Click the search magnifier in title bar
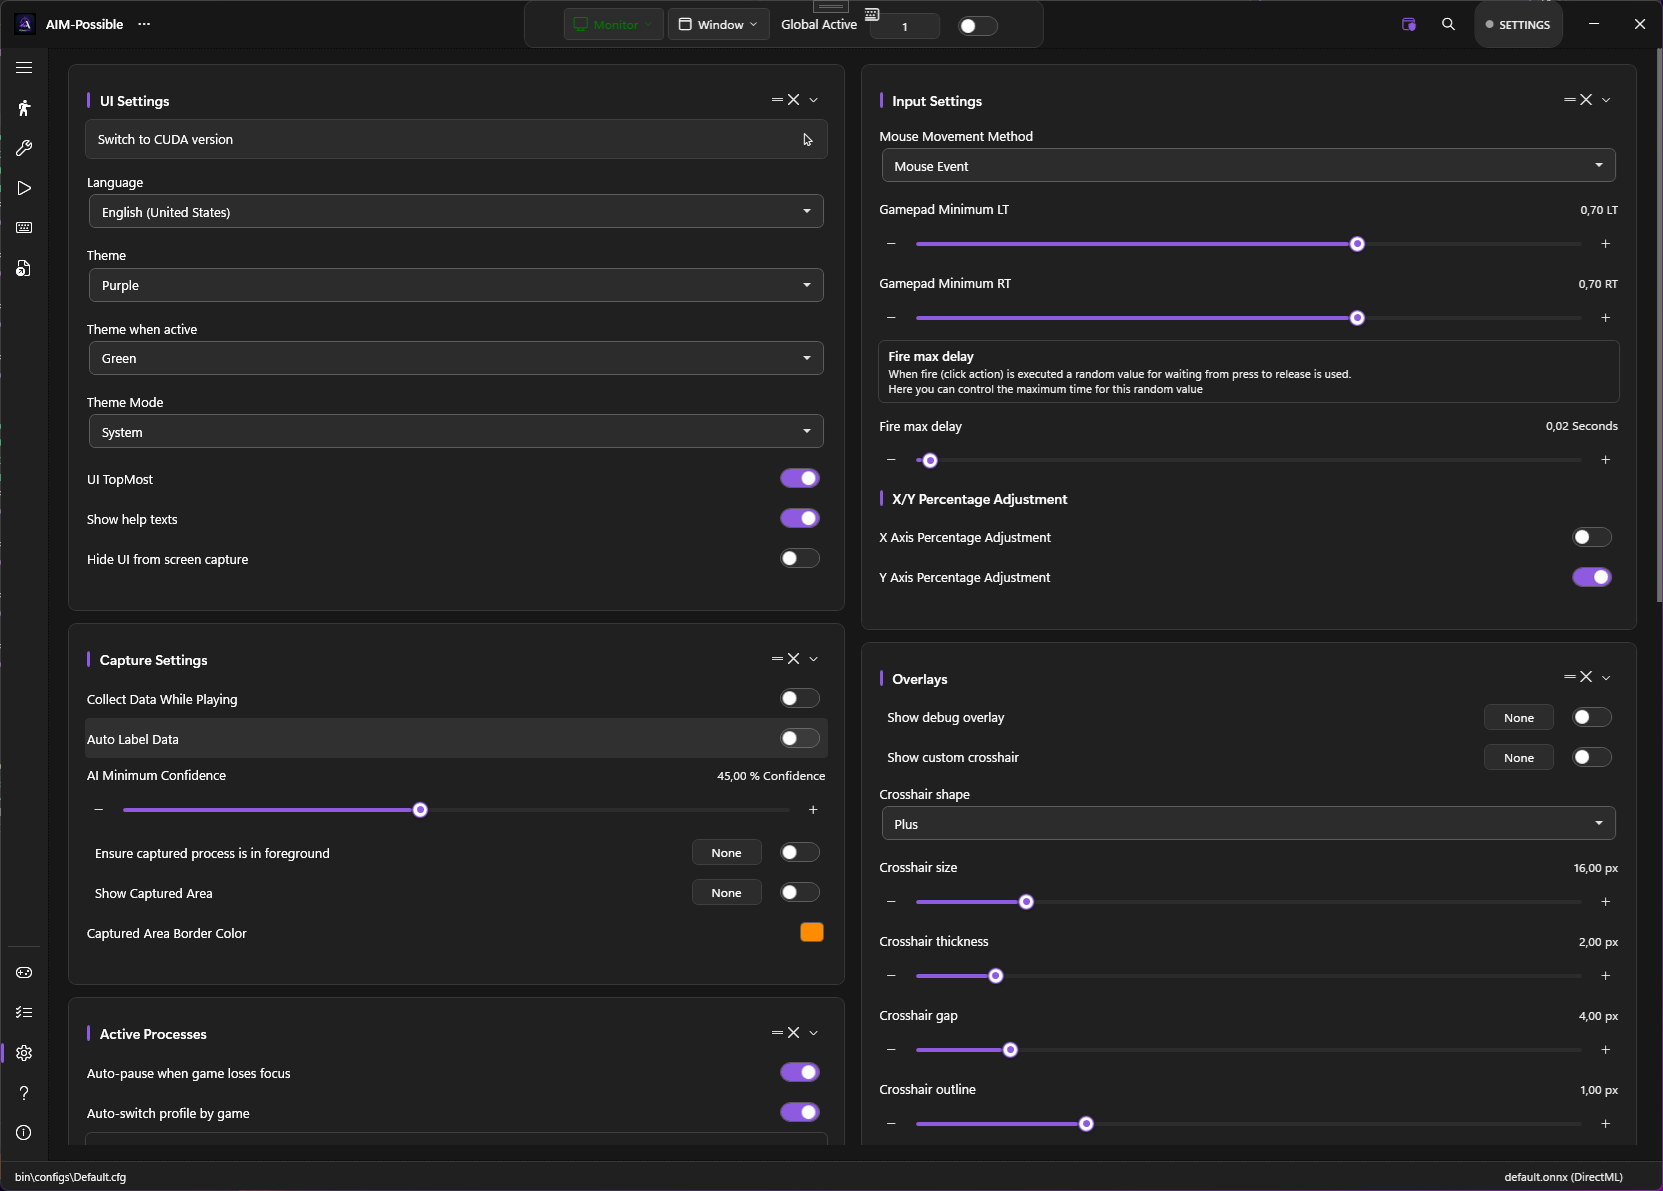This screenshot has height=1191, width=1663. pyautogui.click(x=1448, y=24)
